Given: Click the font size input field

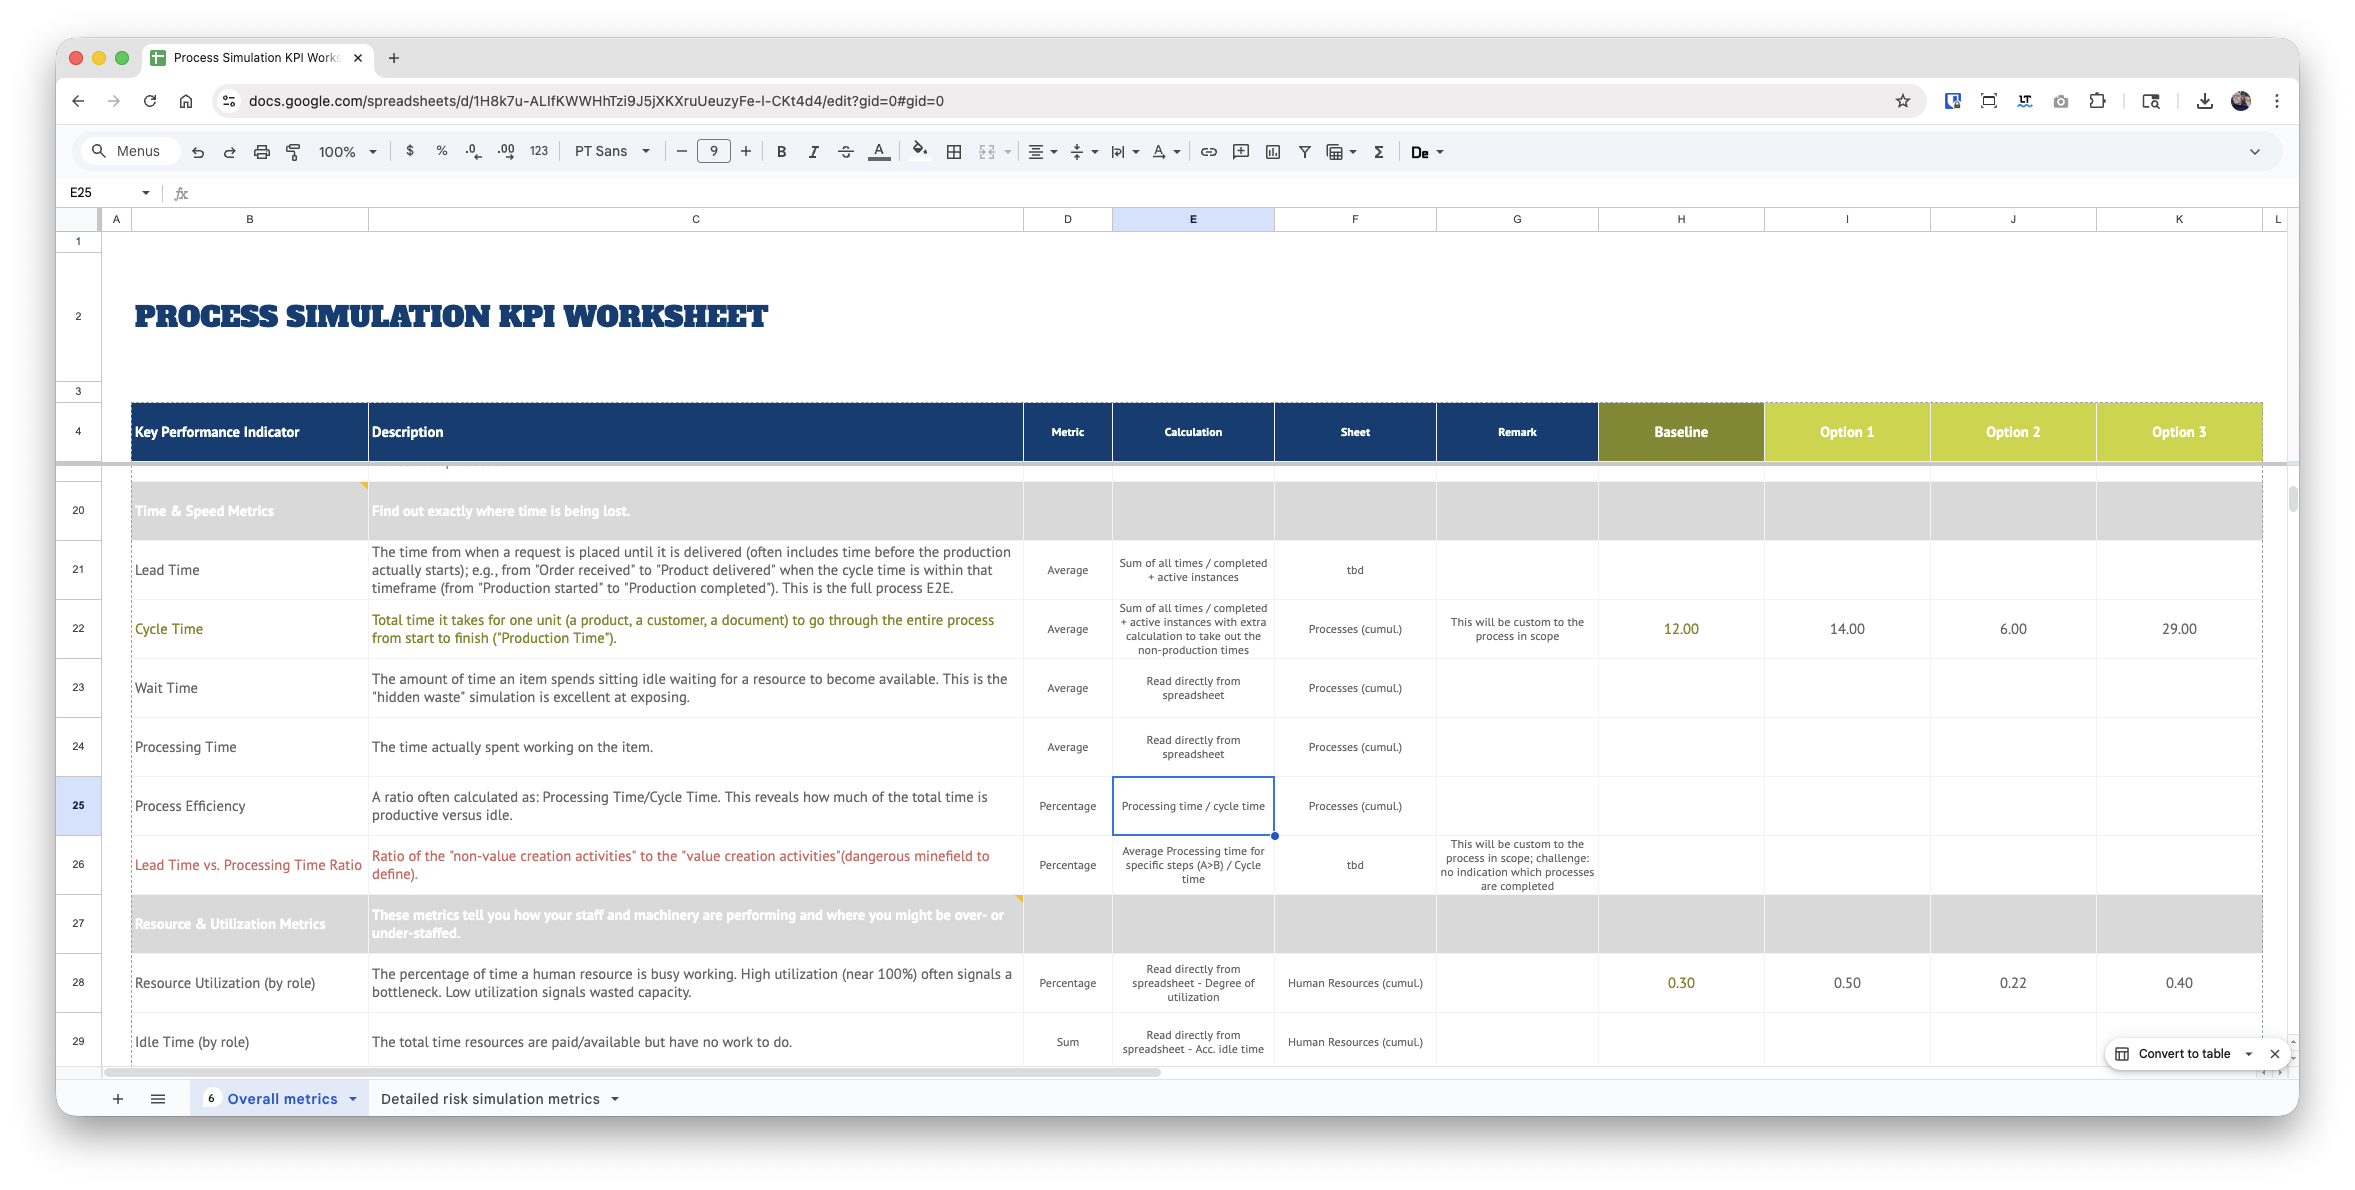Looking at the screenshot, I should [713, 152].
